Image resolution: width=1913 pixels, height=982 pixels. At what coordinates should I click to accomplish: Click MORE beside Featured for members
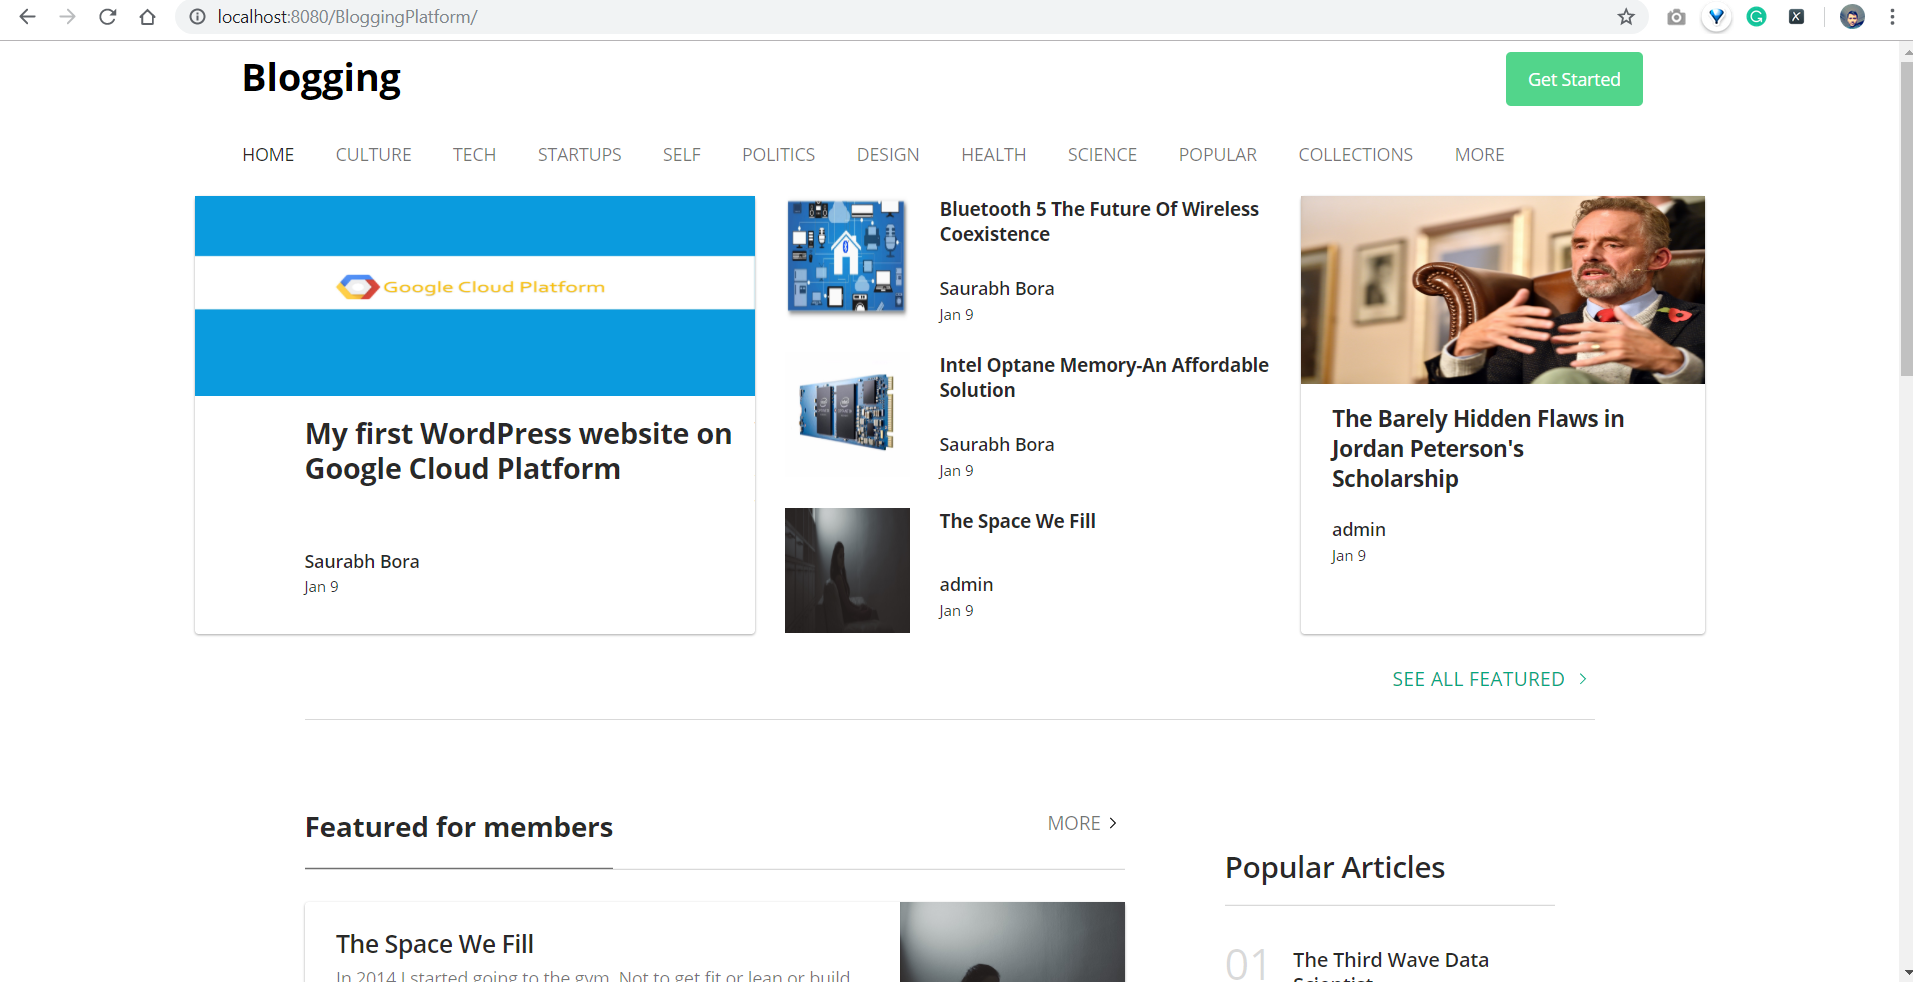click(x=1074, y=823)
